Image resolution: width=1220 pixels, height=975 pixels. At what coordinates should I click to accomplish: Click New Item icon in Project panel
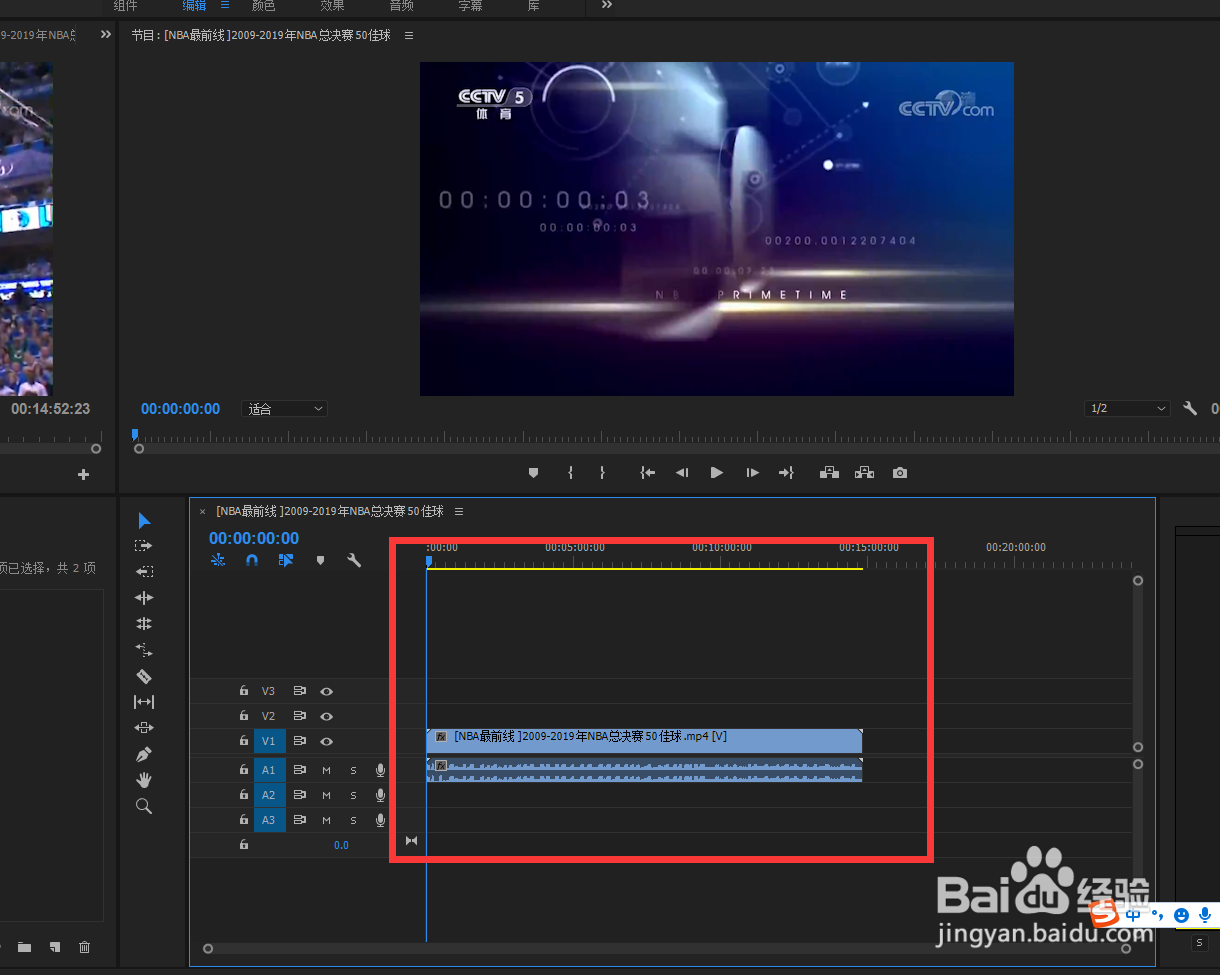point(55,947)
